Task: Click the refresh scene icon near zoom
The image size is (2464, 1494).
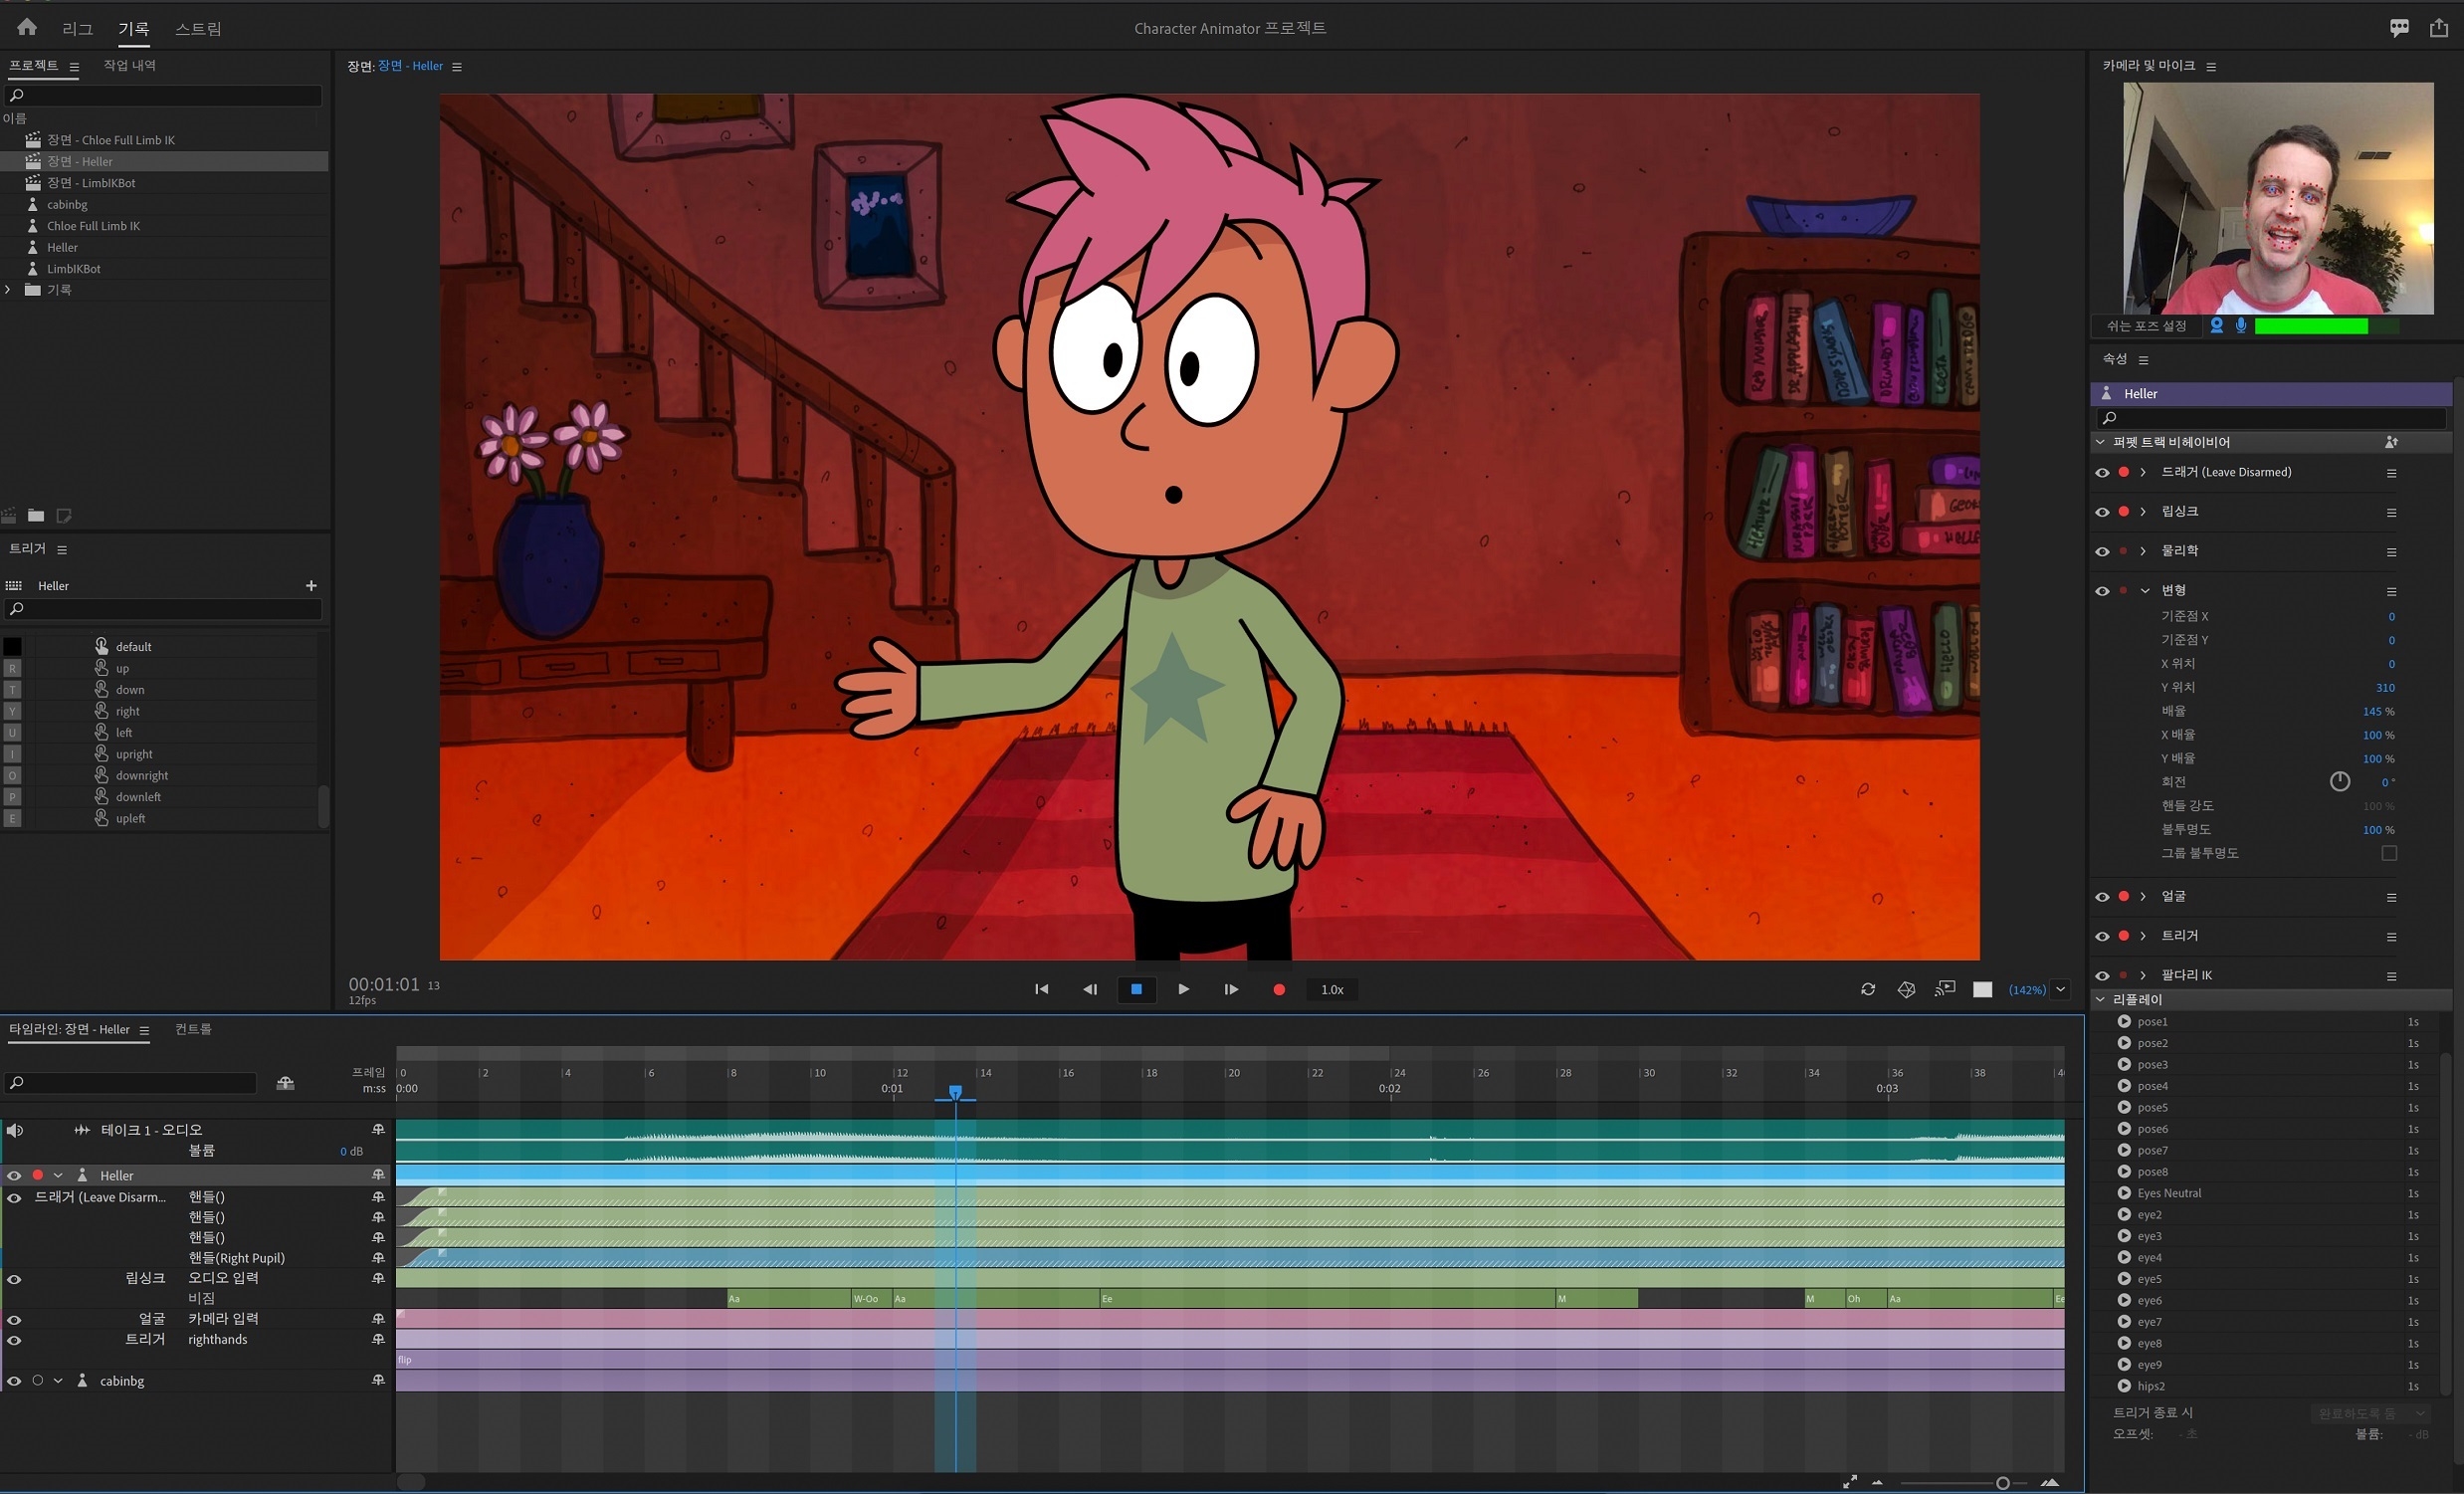Action: pyautogui.click(x=1867, y=989)
